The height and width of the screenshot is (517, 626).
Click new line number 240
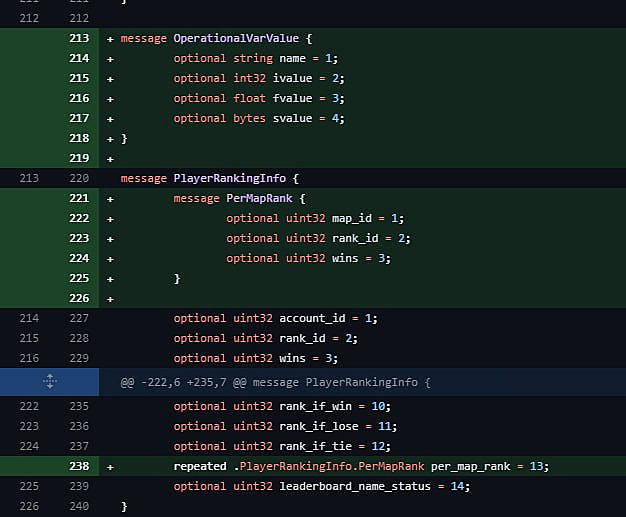point(78,506)
